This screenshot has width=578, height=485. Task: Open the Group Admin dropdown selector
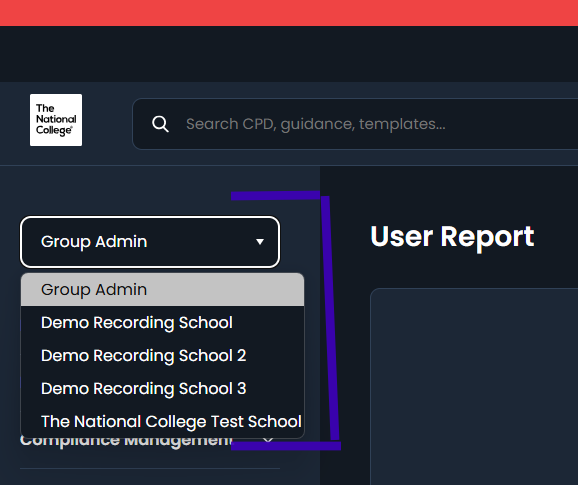(x=150, y=242)
